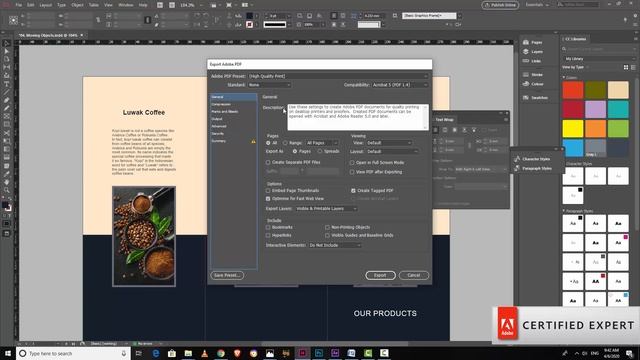Pick the yellow library colour swatch
The height and width of the screenshot is (360, 640).
[573, 129]
